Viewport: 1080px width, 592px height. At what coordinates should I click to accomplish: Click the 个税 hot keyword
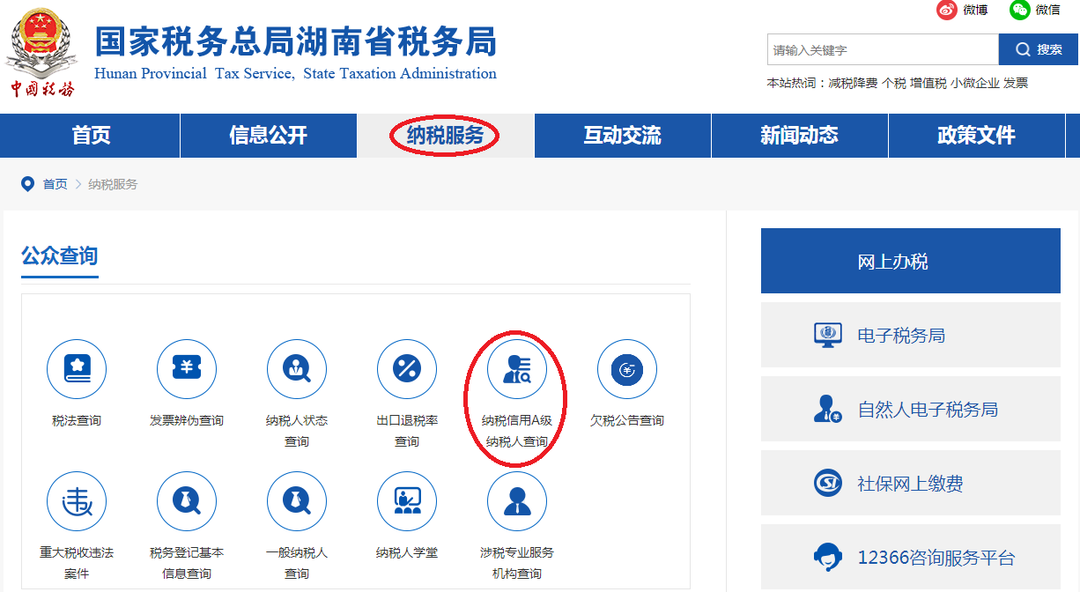tap(894, 83)
